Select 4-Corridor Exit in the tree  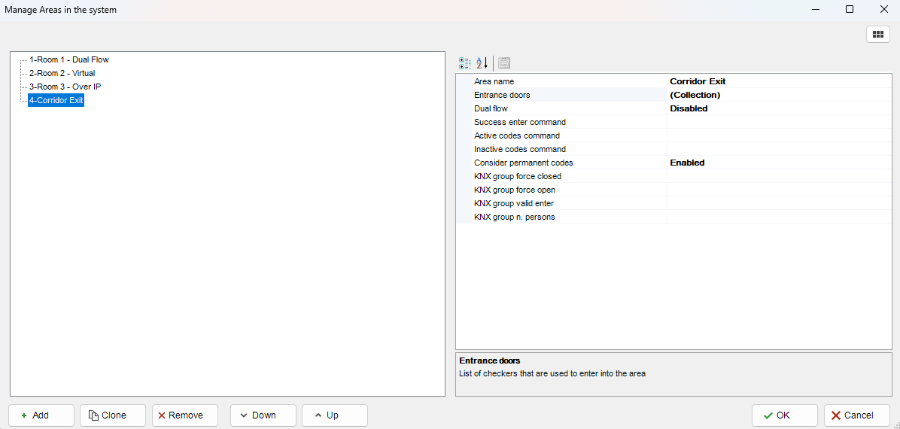(56, 100)
